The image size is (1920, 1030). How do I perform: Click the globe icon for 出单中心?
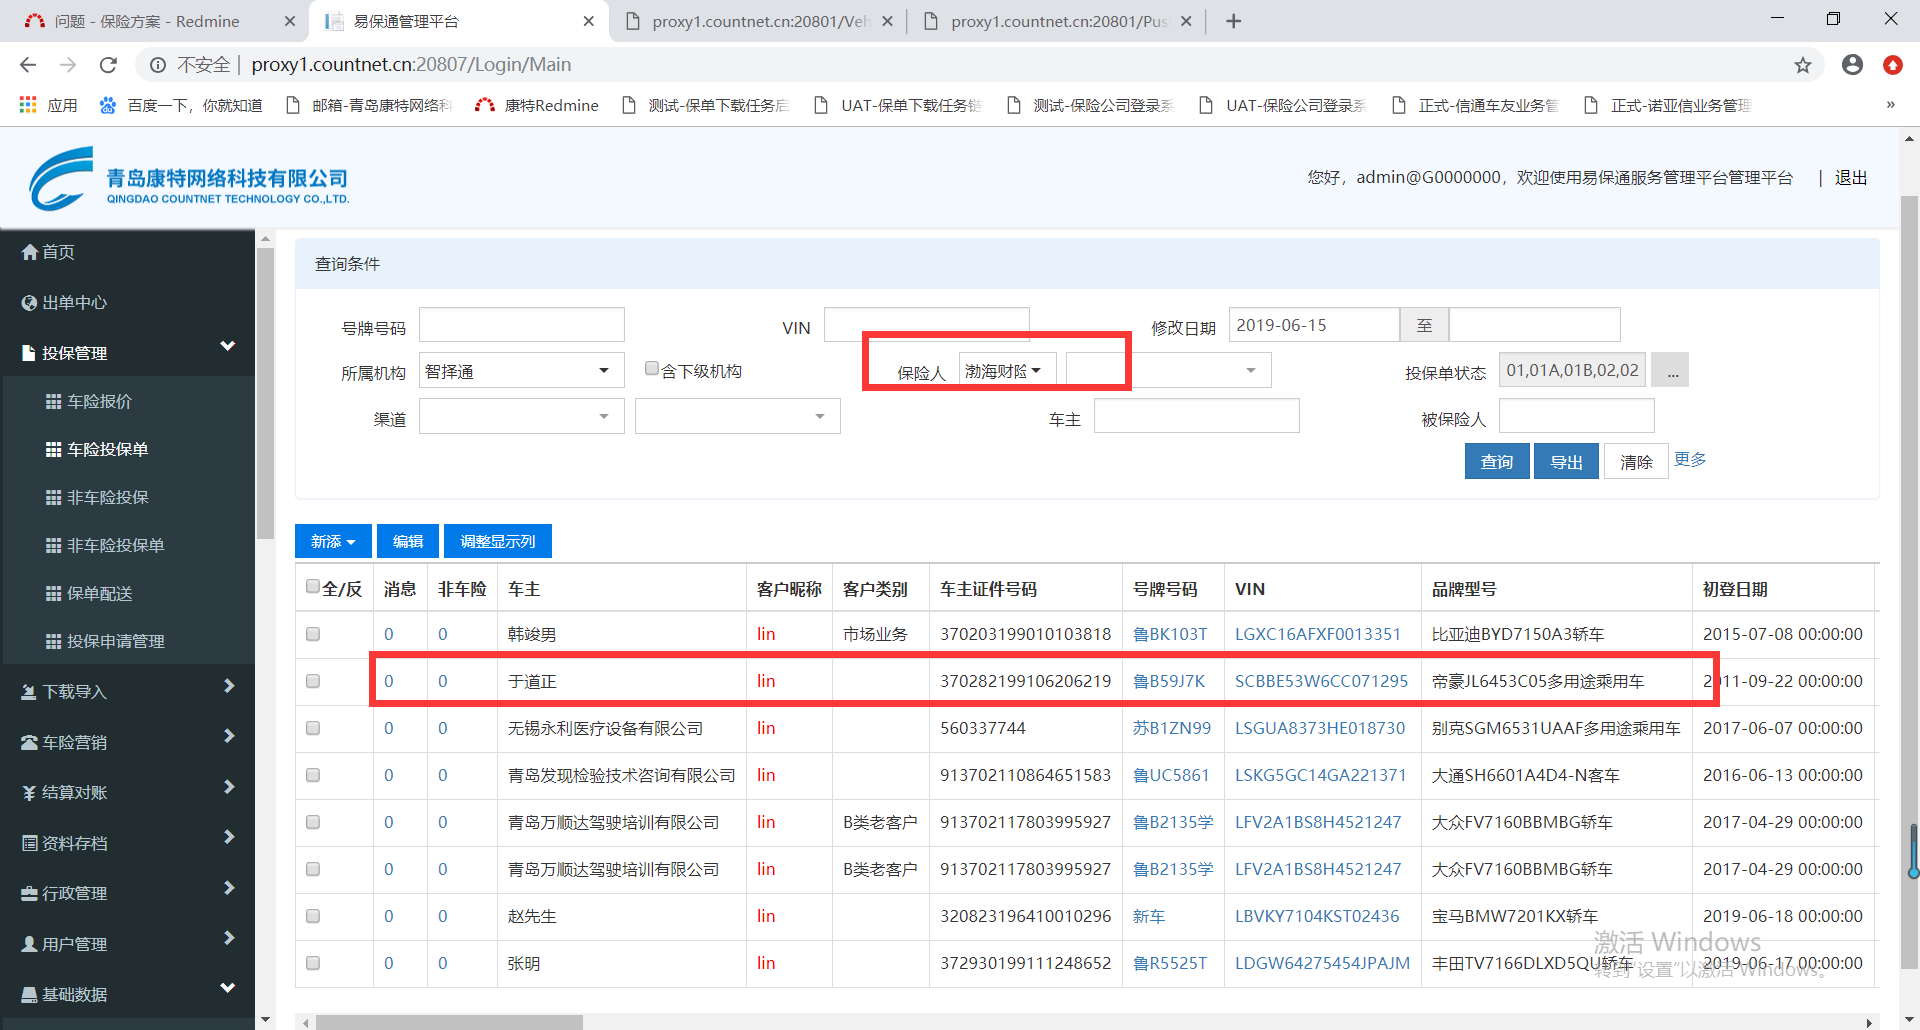[30, 303]
